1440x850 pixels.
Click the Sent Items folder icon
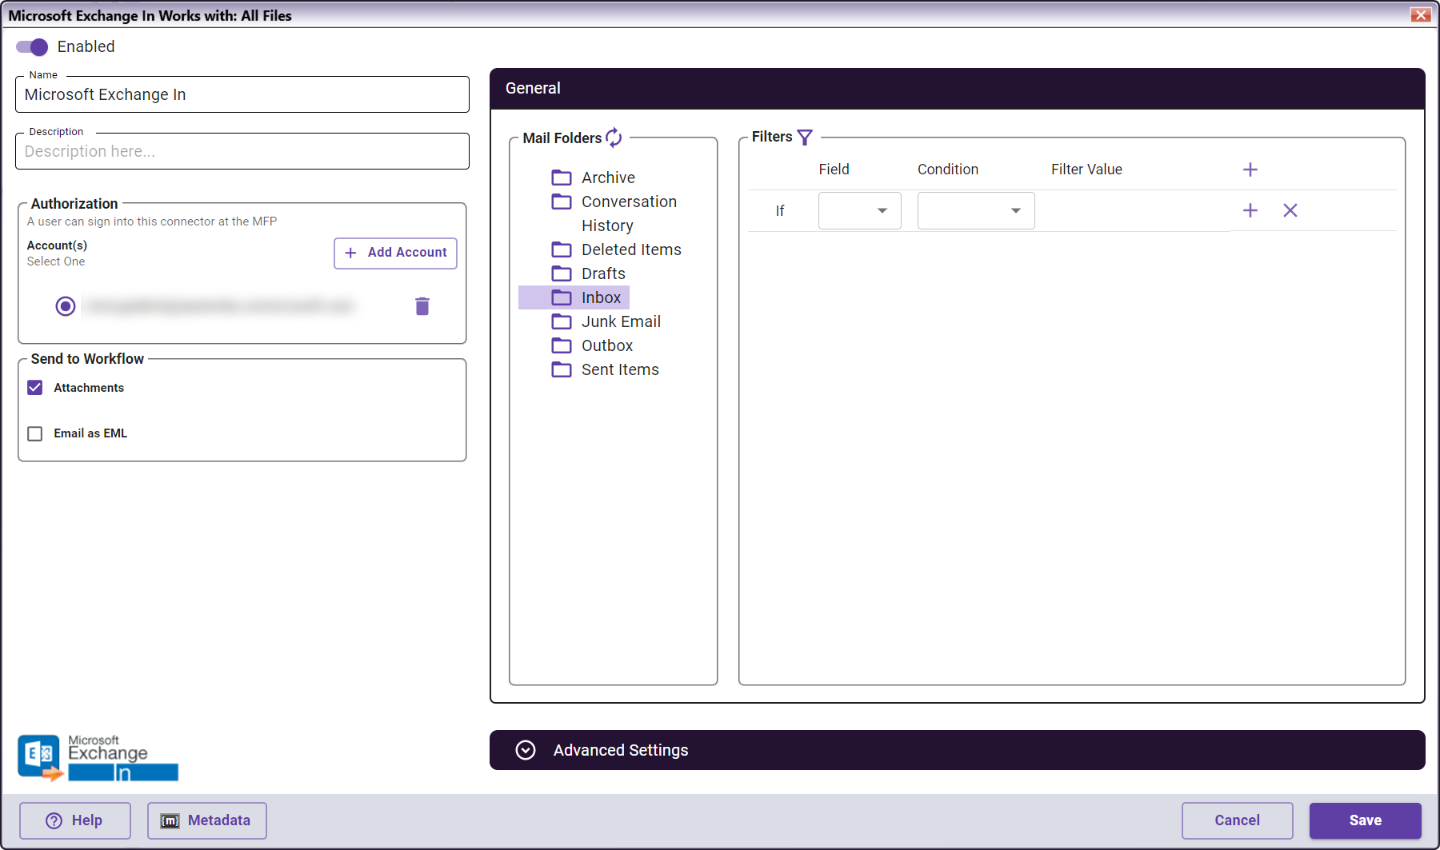point(562,369)
